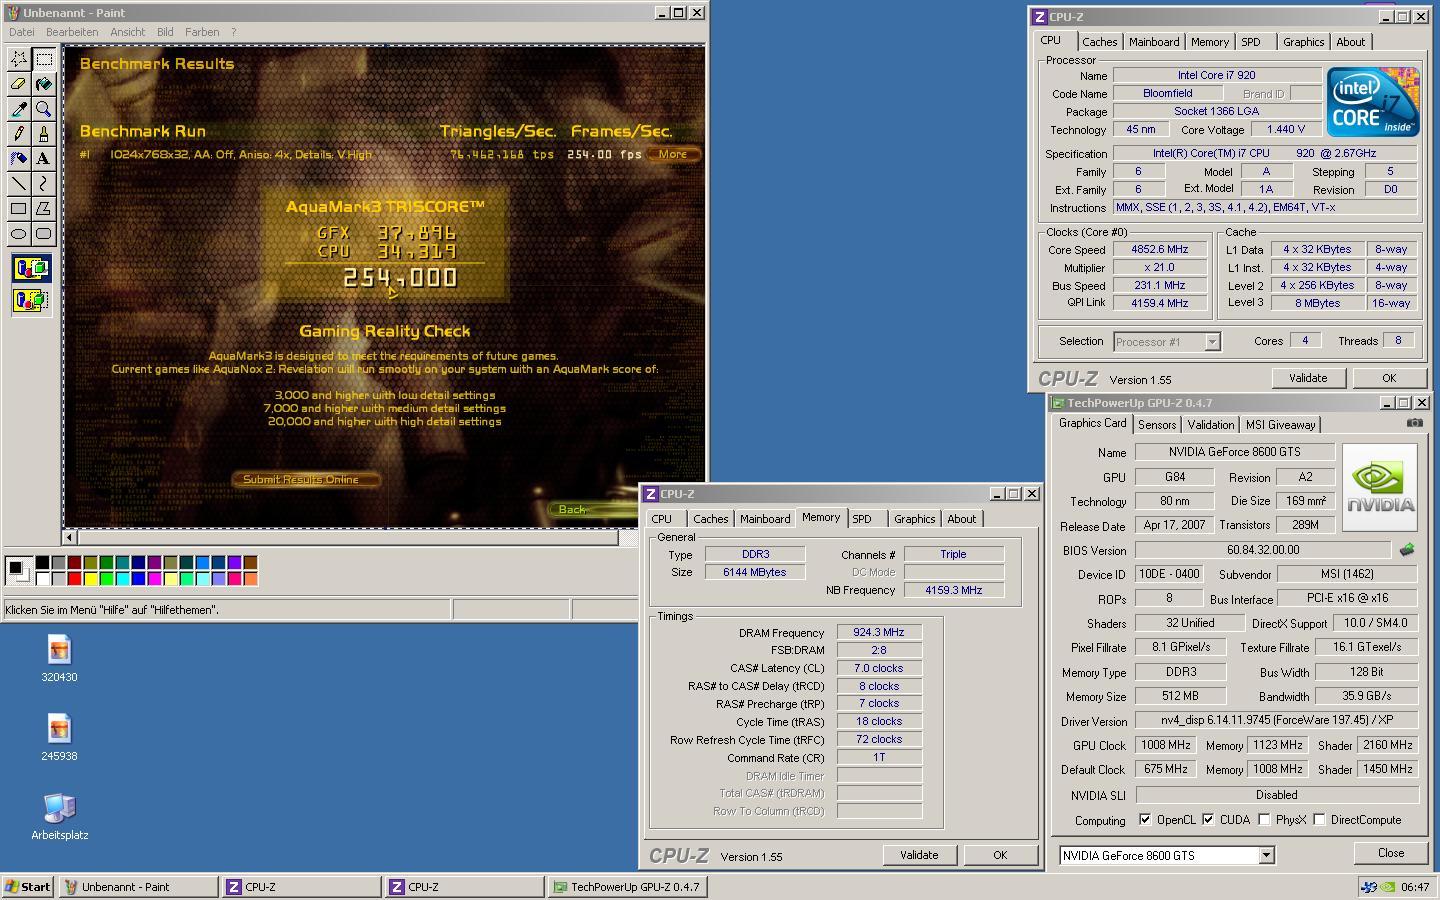Image resolution: width=1440 pixels, height=900 pixels.
Task: Select the Brush tool in Paint
Action: (x=43, y=134)
